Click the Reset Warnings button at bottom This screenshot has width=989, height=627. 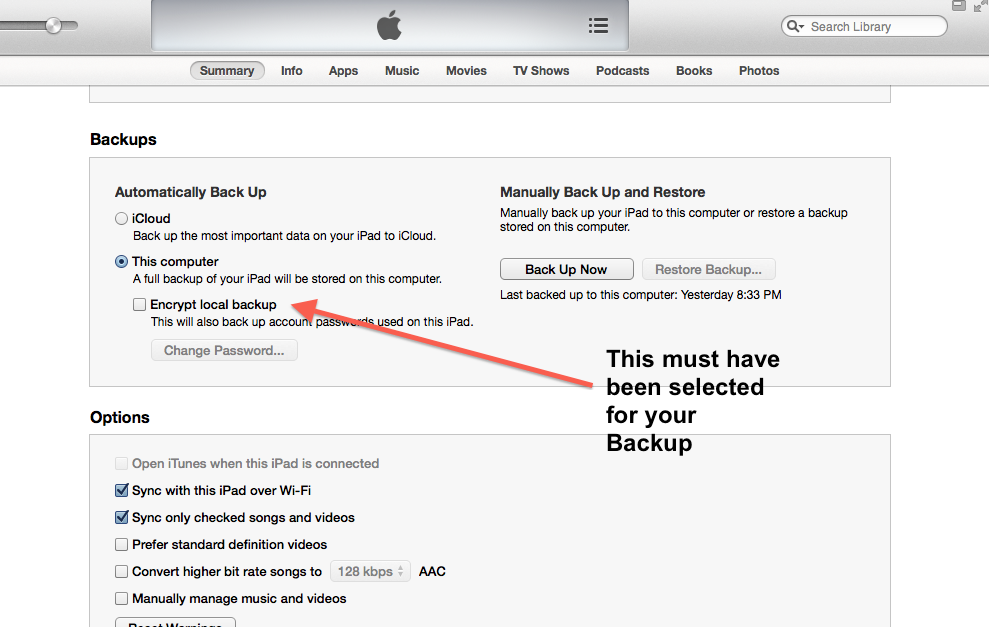(x=175, y=623)
